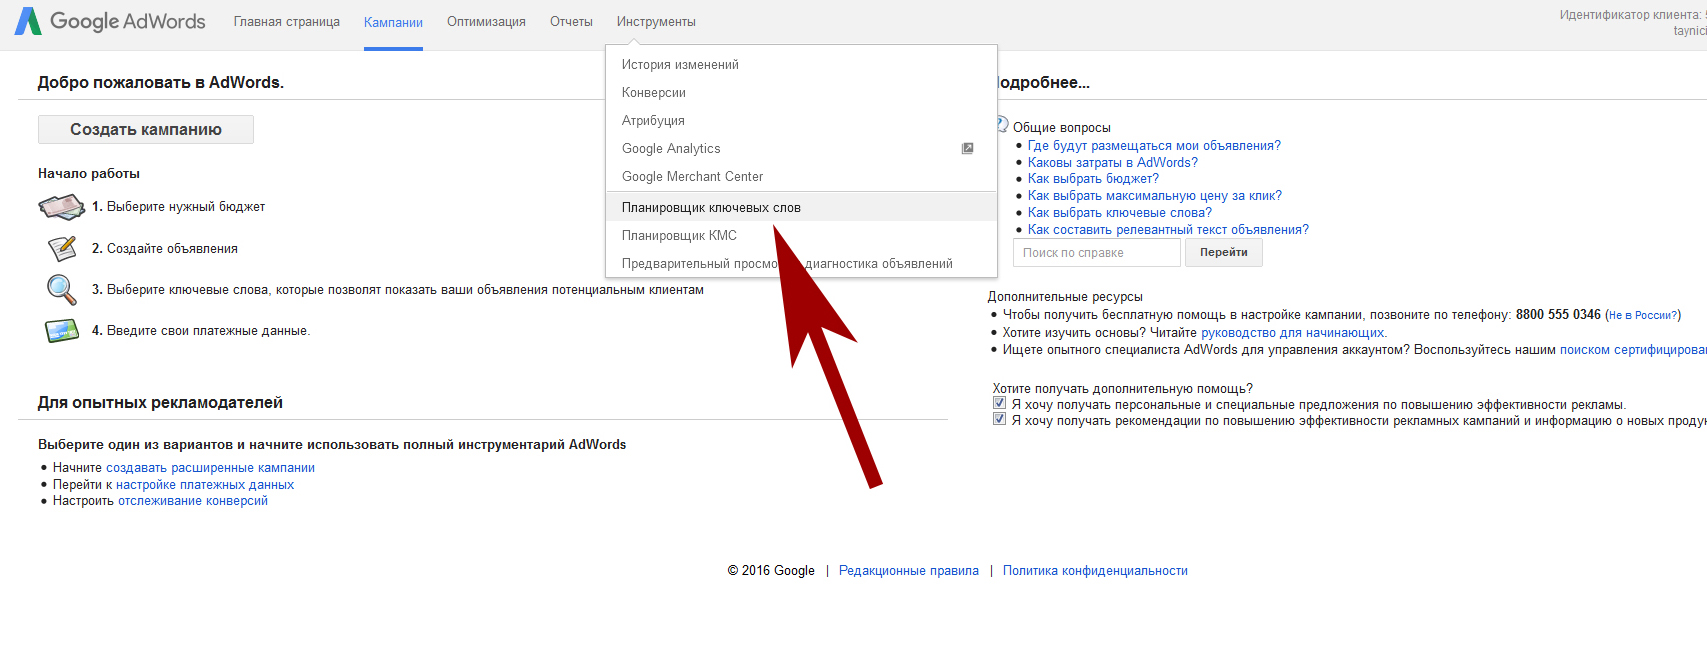Click the Перейти search button
1707x672 pixels.
[1224, 252]
